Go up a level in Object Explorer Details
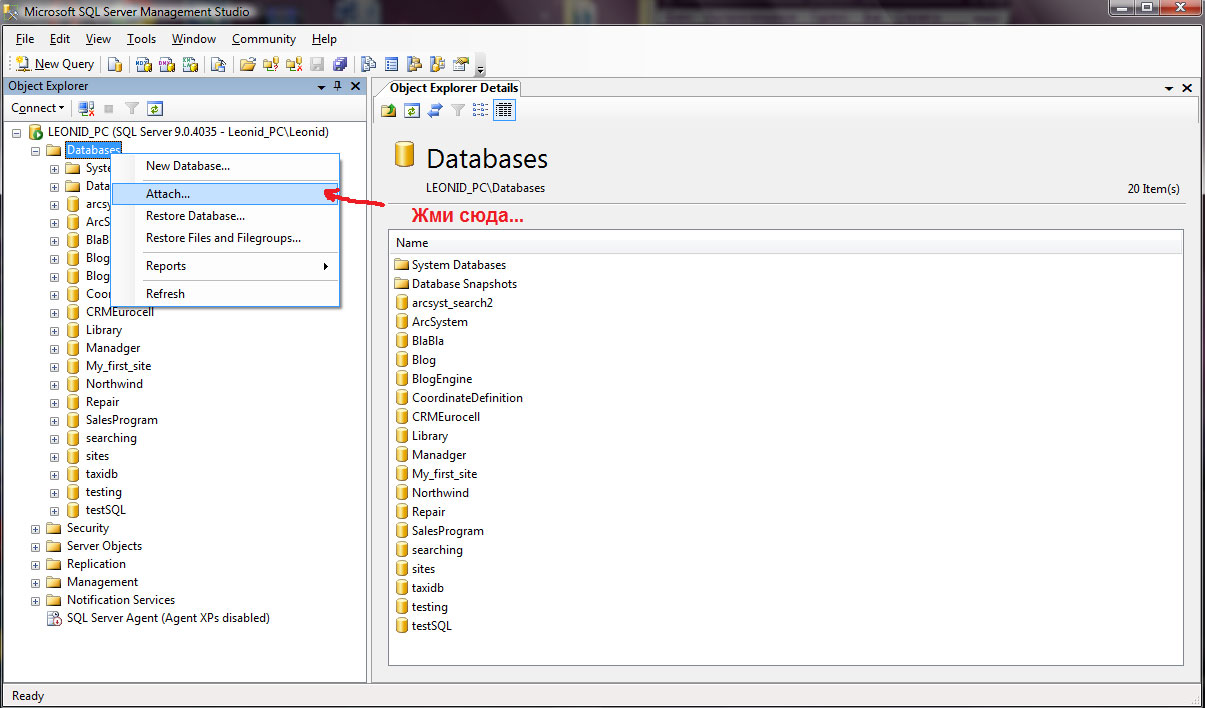The image size is (1205, 708). pyautogui.click(x=388, y=110)
